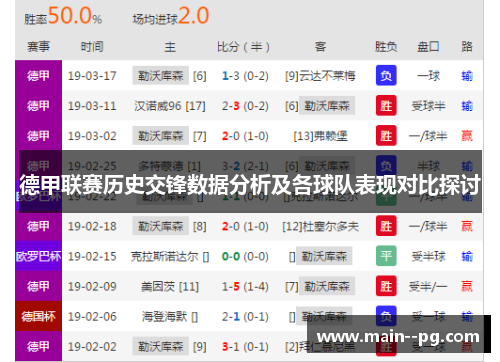Click the date 19-02-09
500x362 pixels.
(92, 286)
